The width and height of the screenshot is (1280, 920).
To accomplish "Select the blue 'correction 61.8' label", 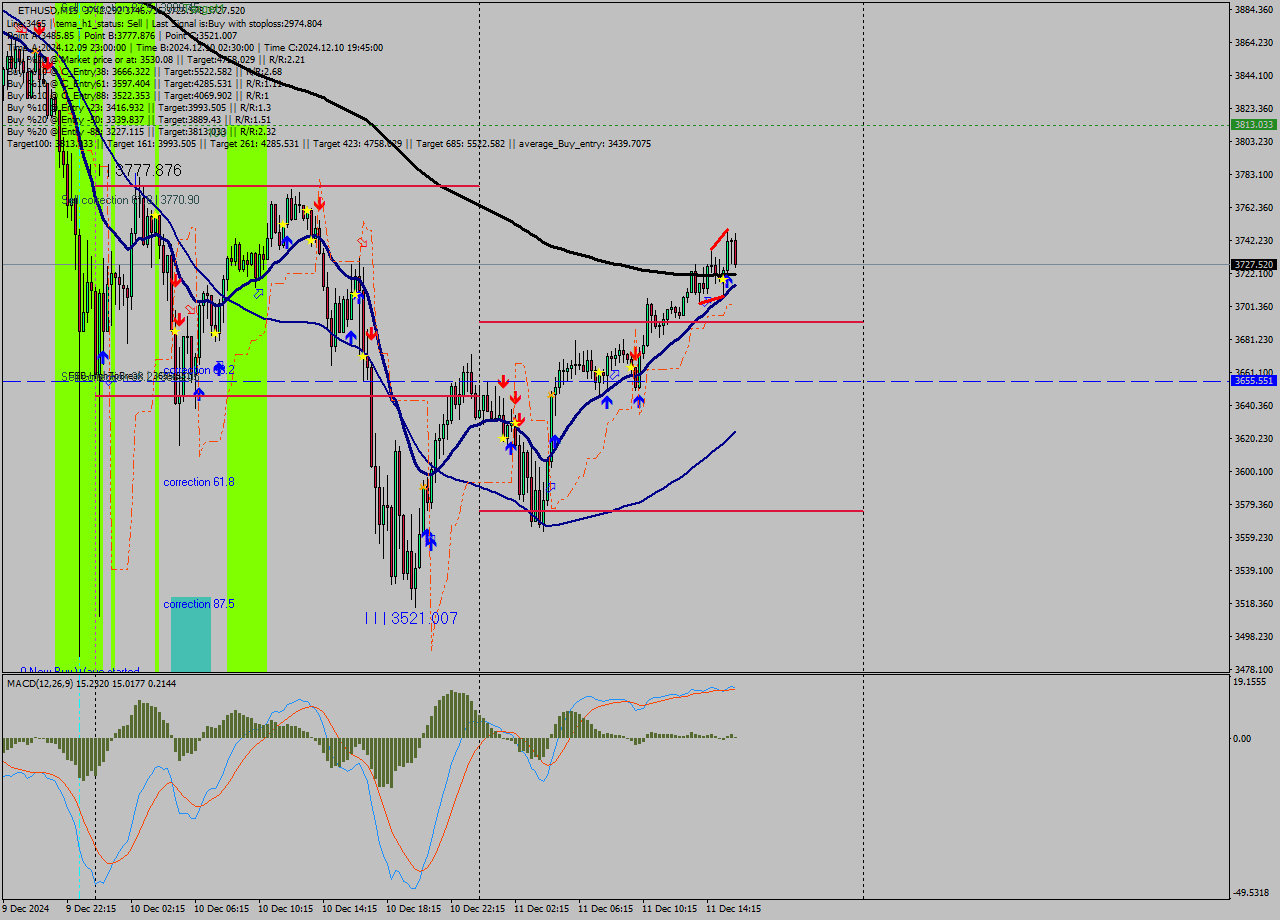I will [196, 482].
